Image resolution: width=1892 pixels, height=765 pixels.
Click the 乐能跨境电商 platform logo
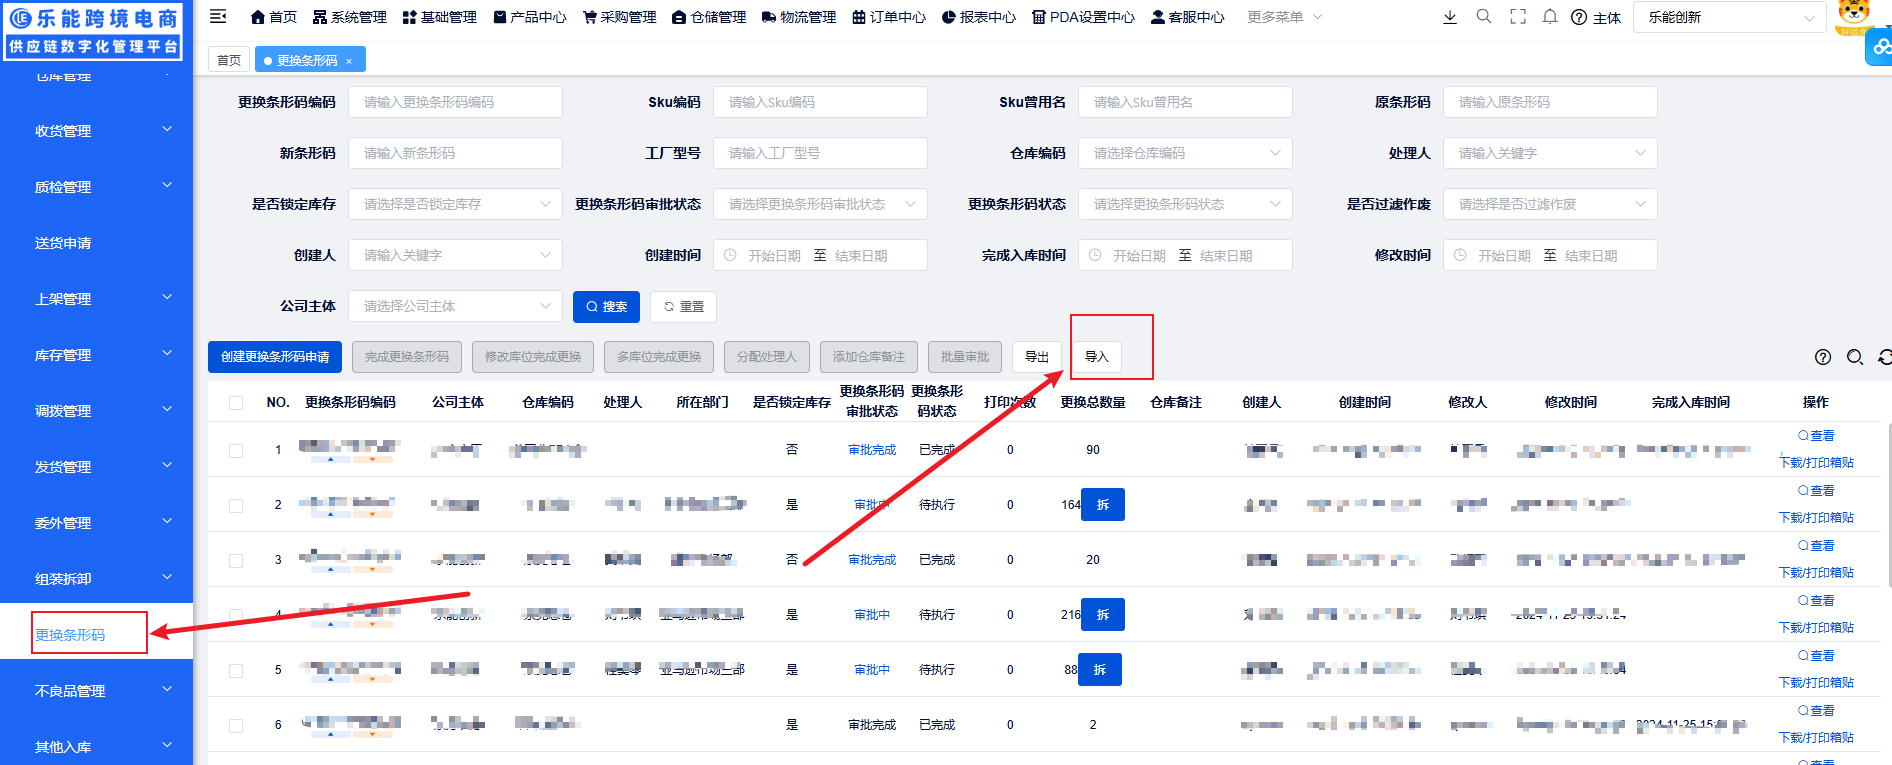[94, 31]
